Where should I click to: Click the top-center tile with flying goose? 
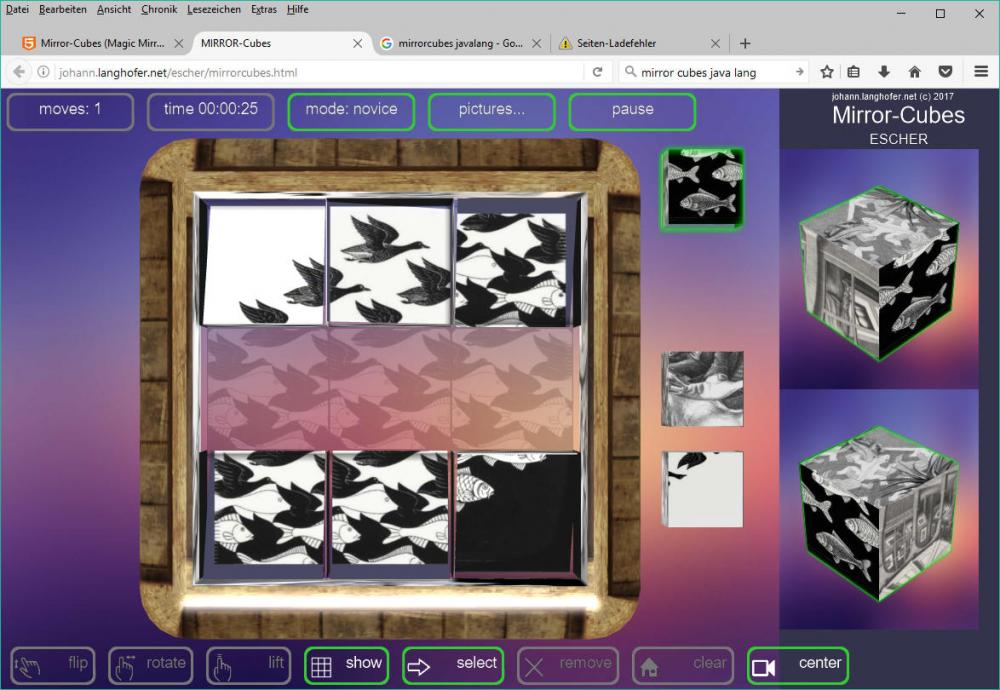click(x=390, y=263)
